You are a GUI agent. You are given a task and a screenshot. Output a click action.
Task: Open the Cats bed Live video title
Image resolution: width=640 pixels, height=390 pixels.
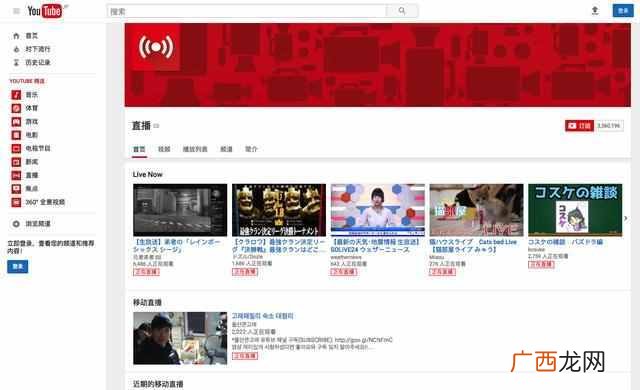pos(473,246)
